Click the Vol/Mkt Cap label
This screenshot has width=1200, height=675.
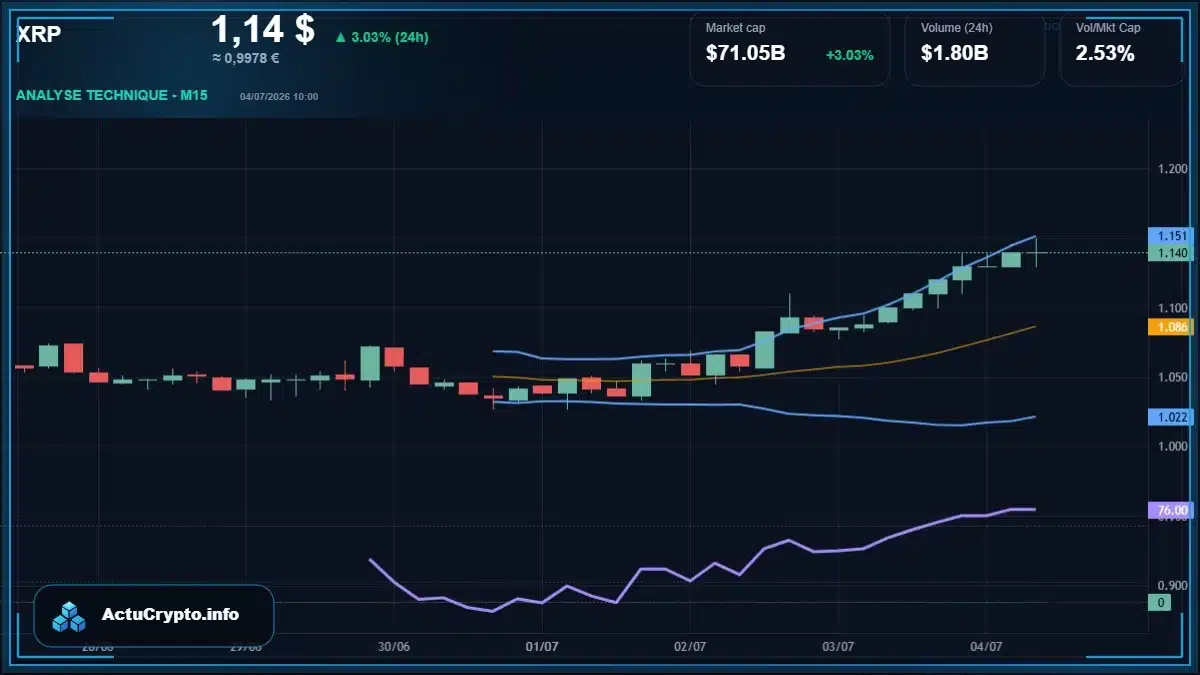(x=1108, y=28)
